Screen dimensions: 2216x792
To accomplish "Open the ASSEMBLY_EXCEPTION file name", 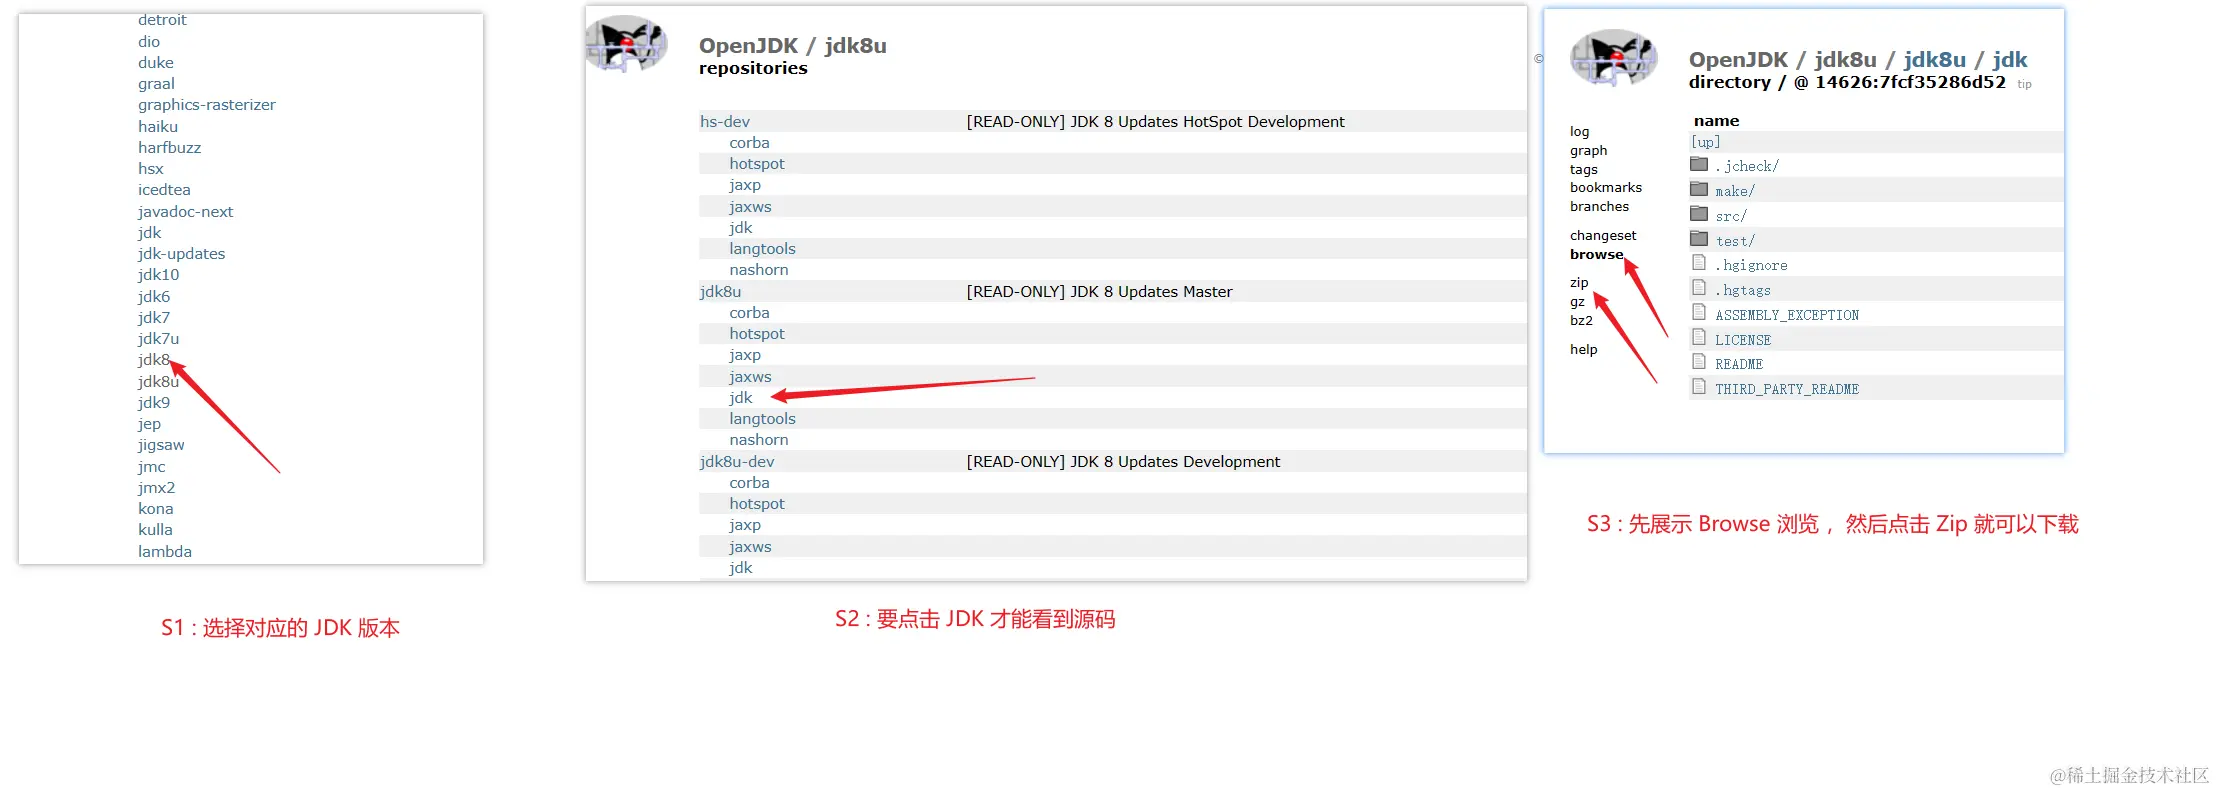I will coord(1787,315).
